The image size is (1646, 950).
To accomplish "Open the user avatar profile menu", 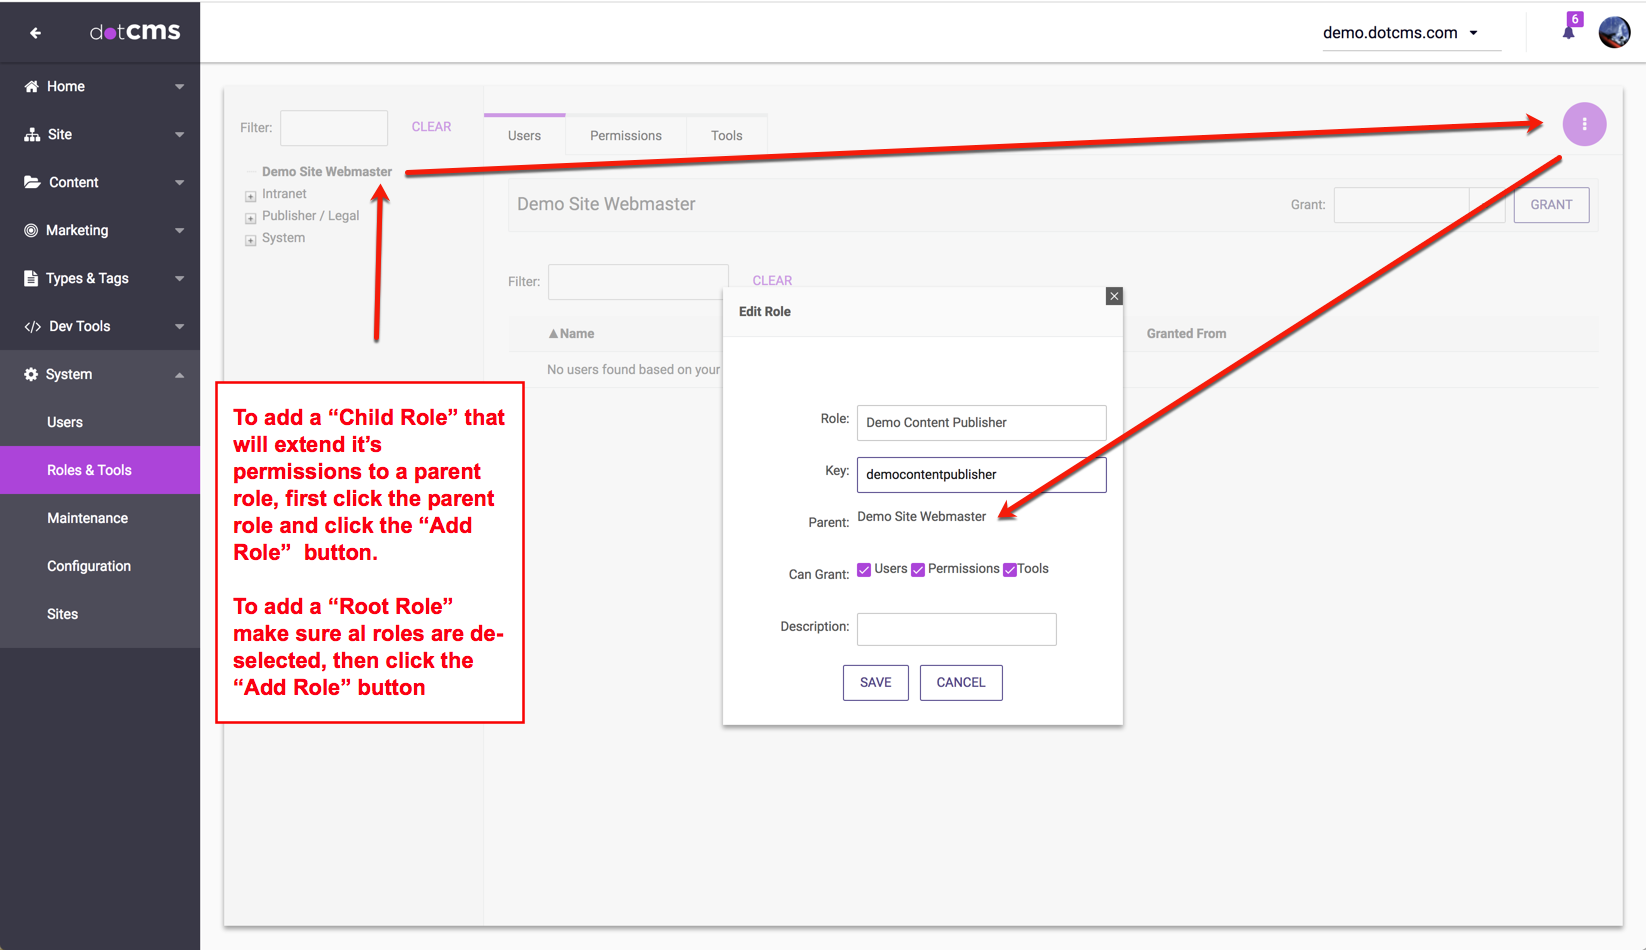I will [x=1614, y=32].
